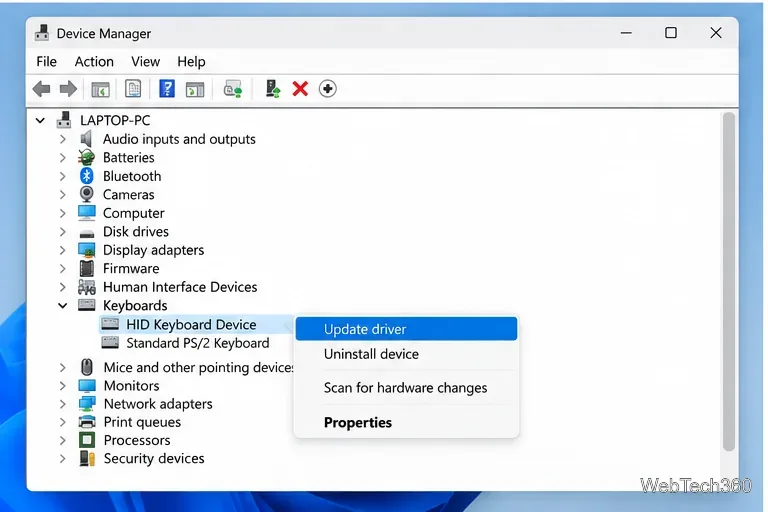Collapse the LAPTOP-PC root node
Screen dimensions: 768x512
tap(40, 121)
